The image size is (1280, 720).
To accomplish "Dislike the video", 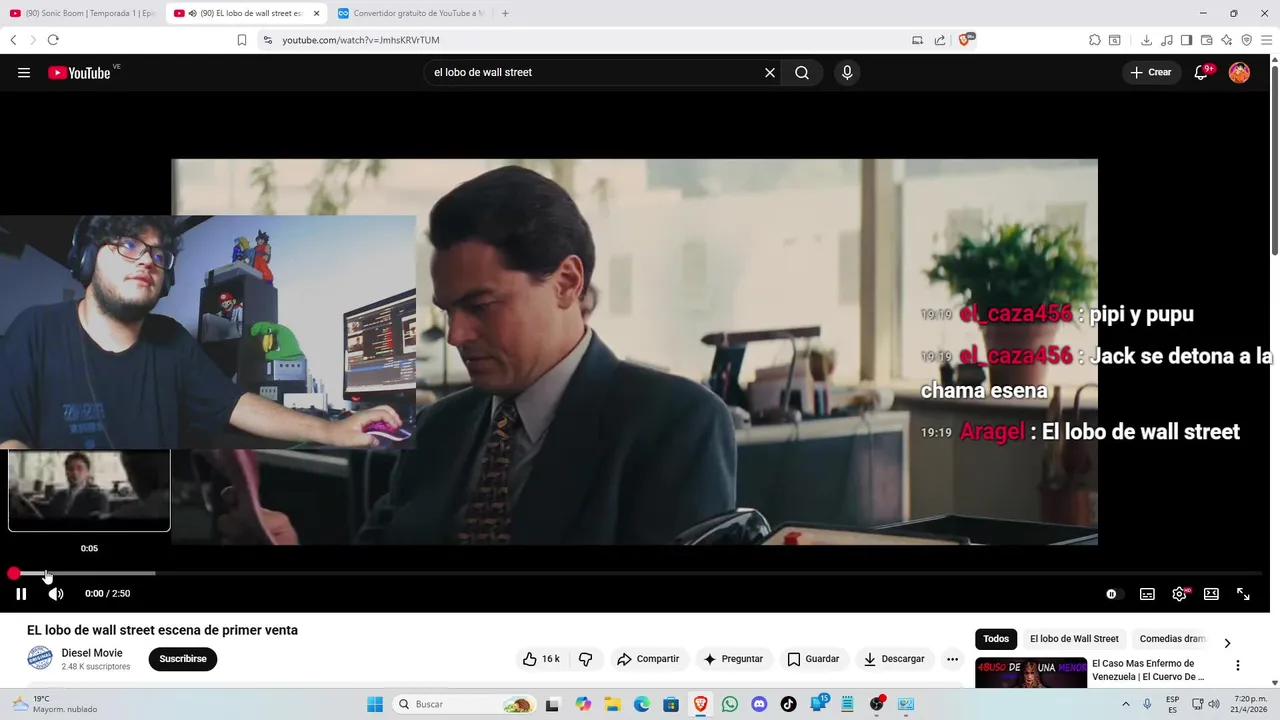I will pos(586,659).
